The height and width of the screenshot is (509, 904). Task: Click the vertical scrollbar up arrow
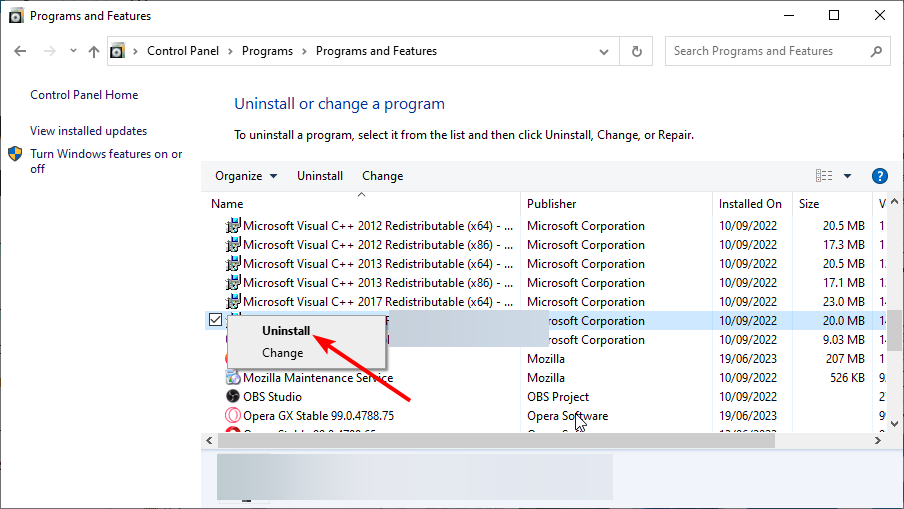pyautogui.click(x=894, y=201)
